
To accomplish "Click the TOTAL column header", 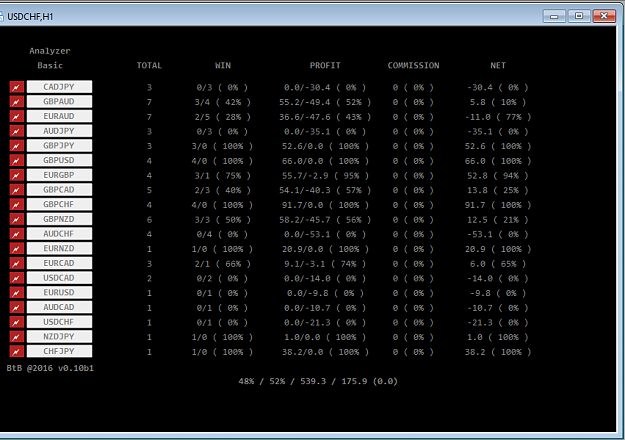I will 149,65.
